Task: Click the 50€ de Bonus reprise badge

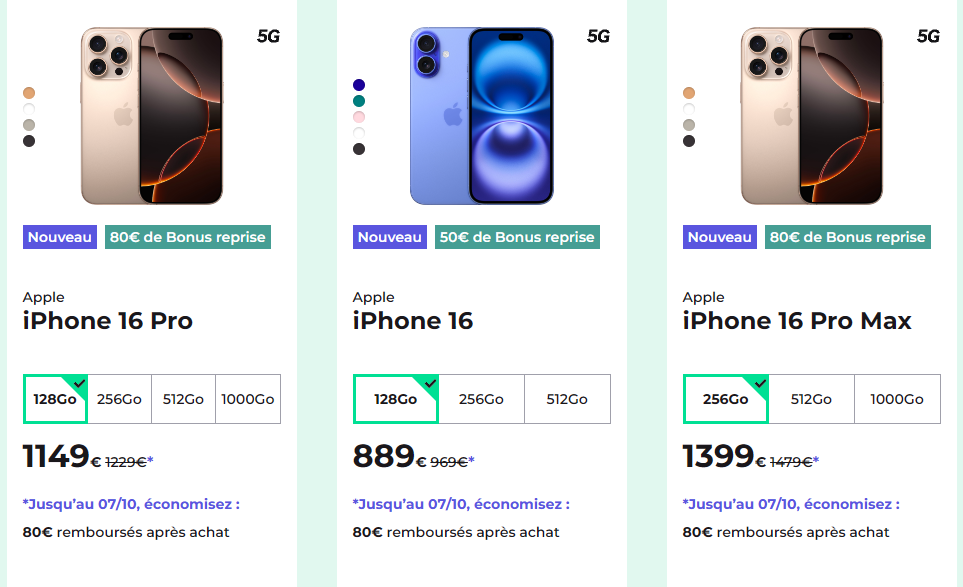Action: click(x=518, y=237)
